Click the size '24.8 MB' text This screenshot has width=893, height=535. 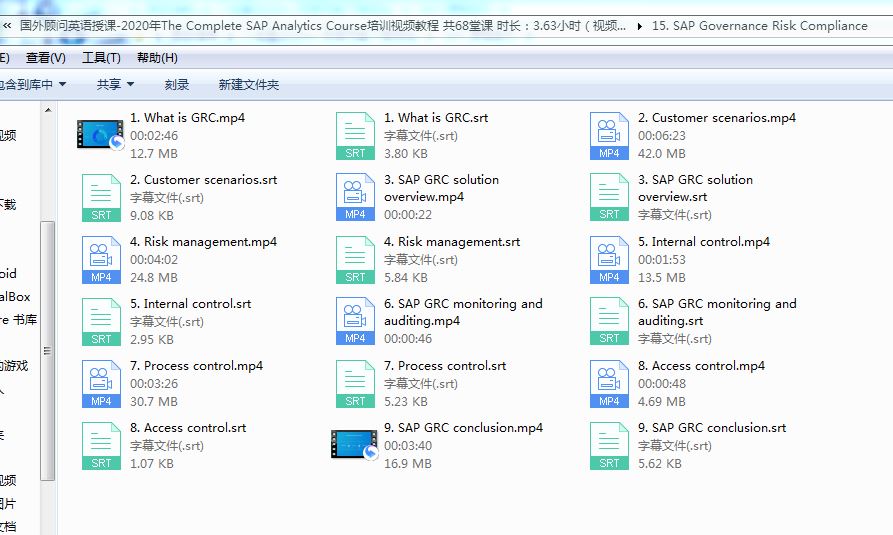click(154, 278)
